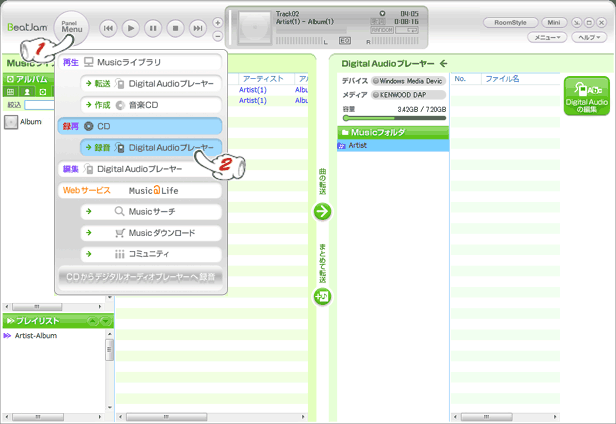This screenshot has height=424, width=616.
Task: Click the Digital Audio edit icon
Action: point(587,96)
